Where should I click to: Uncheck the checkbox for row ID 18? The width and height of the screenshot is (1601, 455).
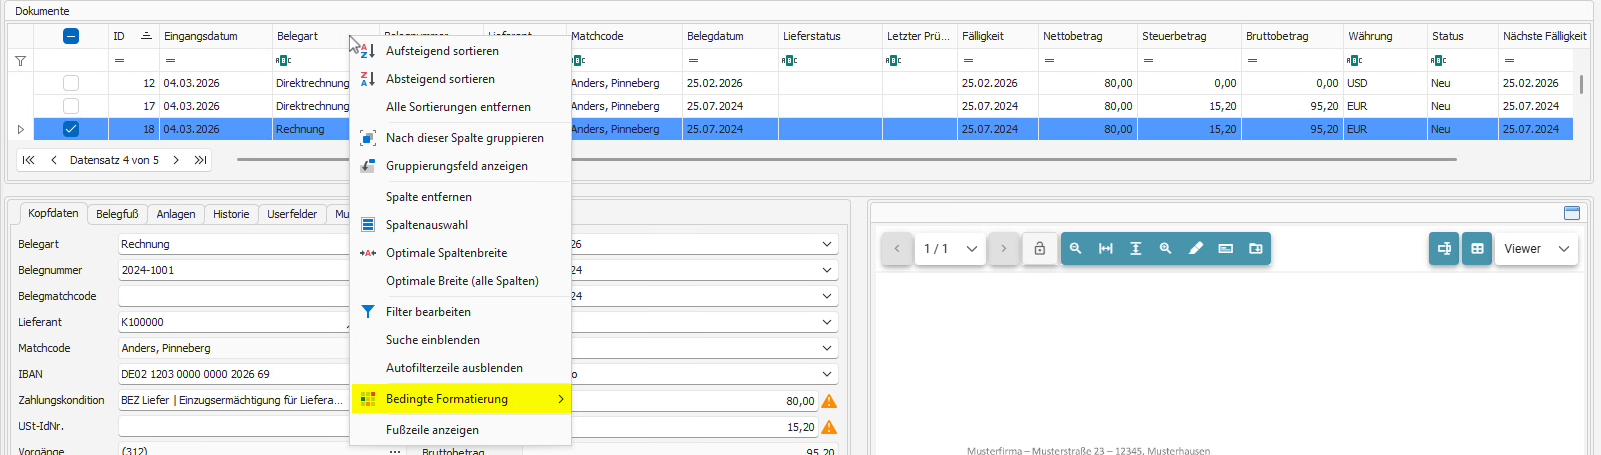click(x=71, y=129)
